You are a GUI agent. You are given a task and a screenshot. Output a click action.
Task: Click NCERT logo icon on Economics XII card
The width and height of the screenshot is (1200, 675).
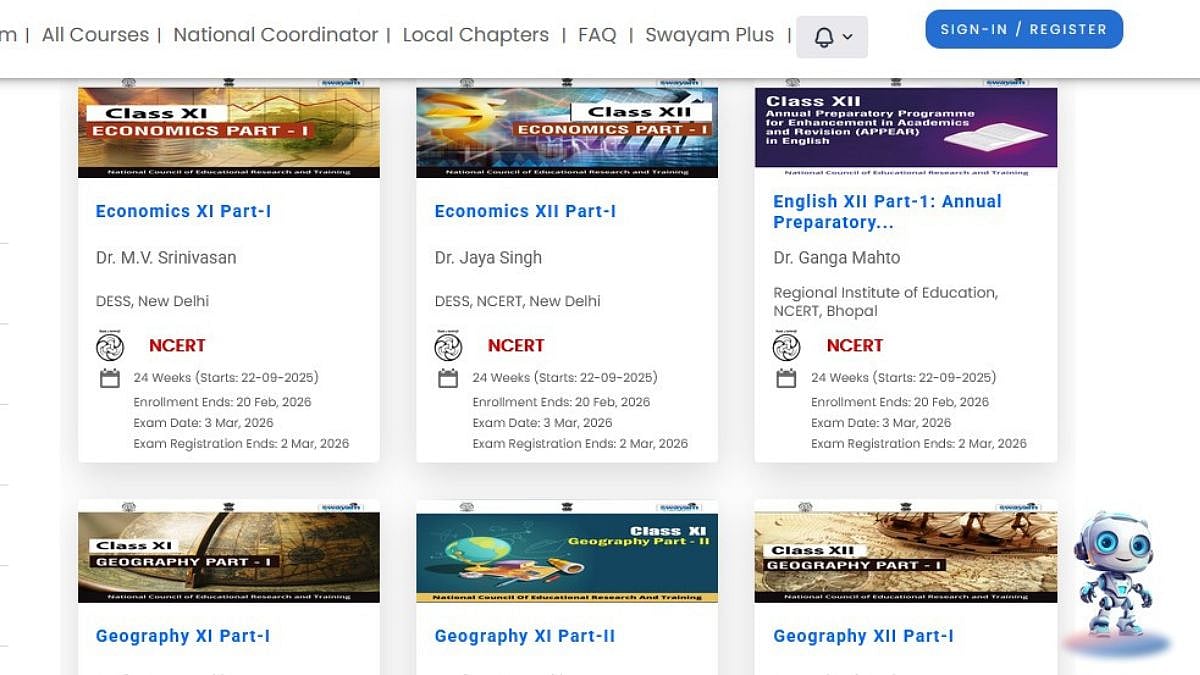pyautogui.click(x=448, y=346)
